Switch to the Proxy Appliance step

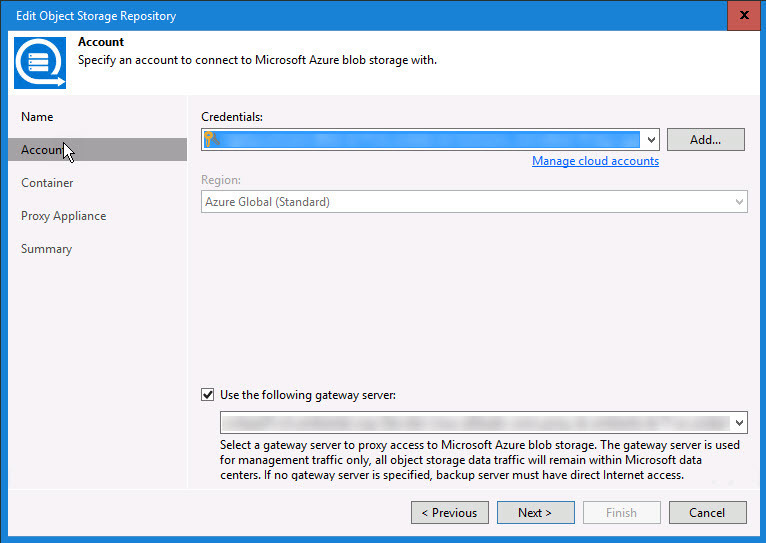(x=64, y=216)
